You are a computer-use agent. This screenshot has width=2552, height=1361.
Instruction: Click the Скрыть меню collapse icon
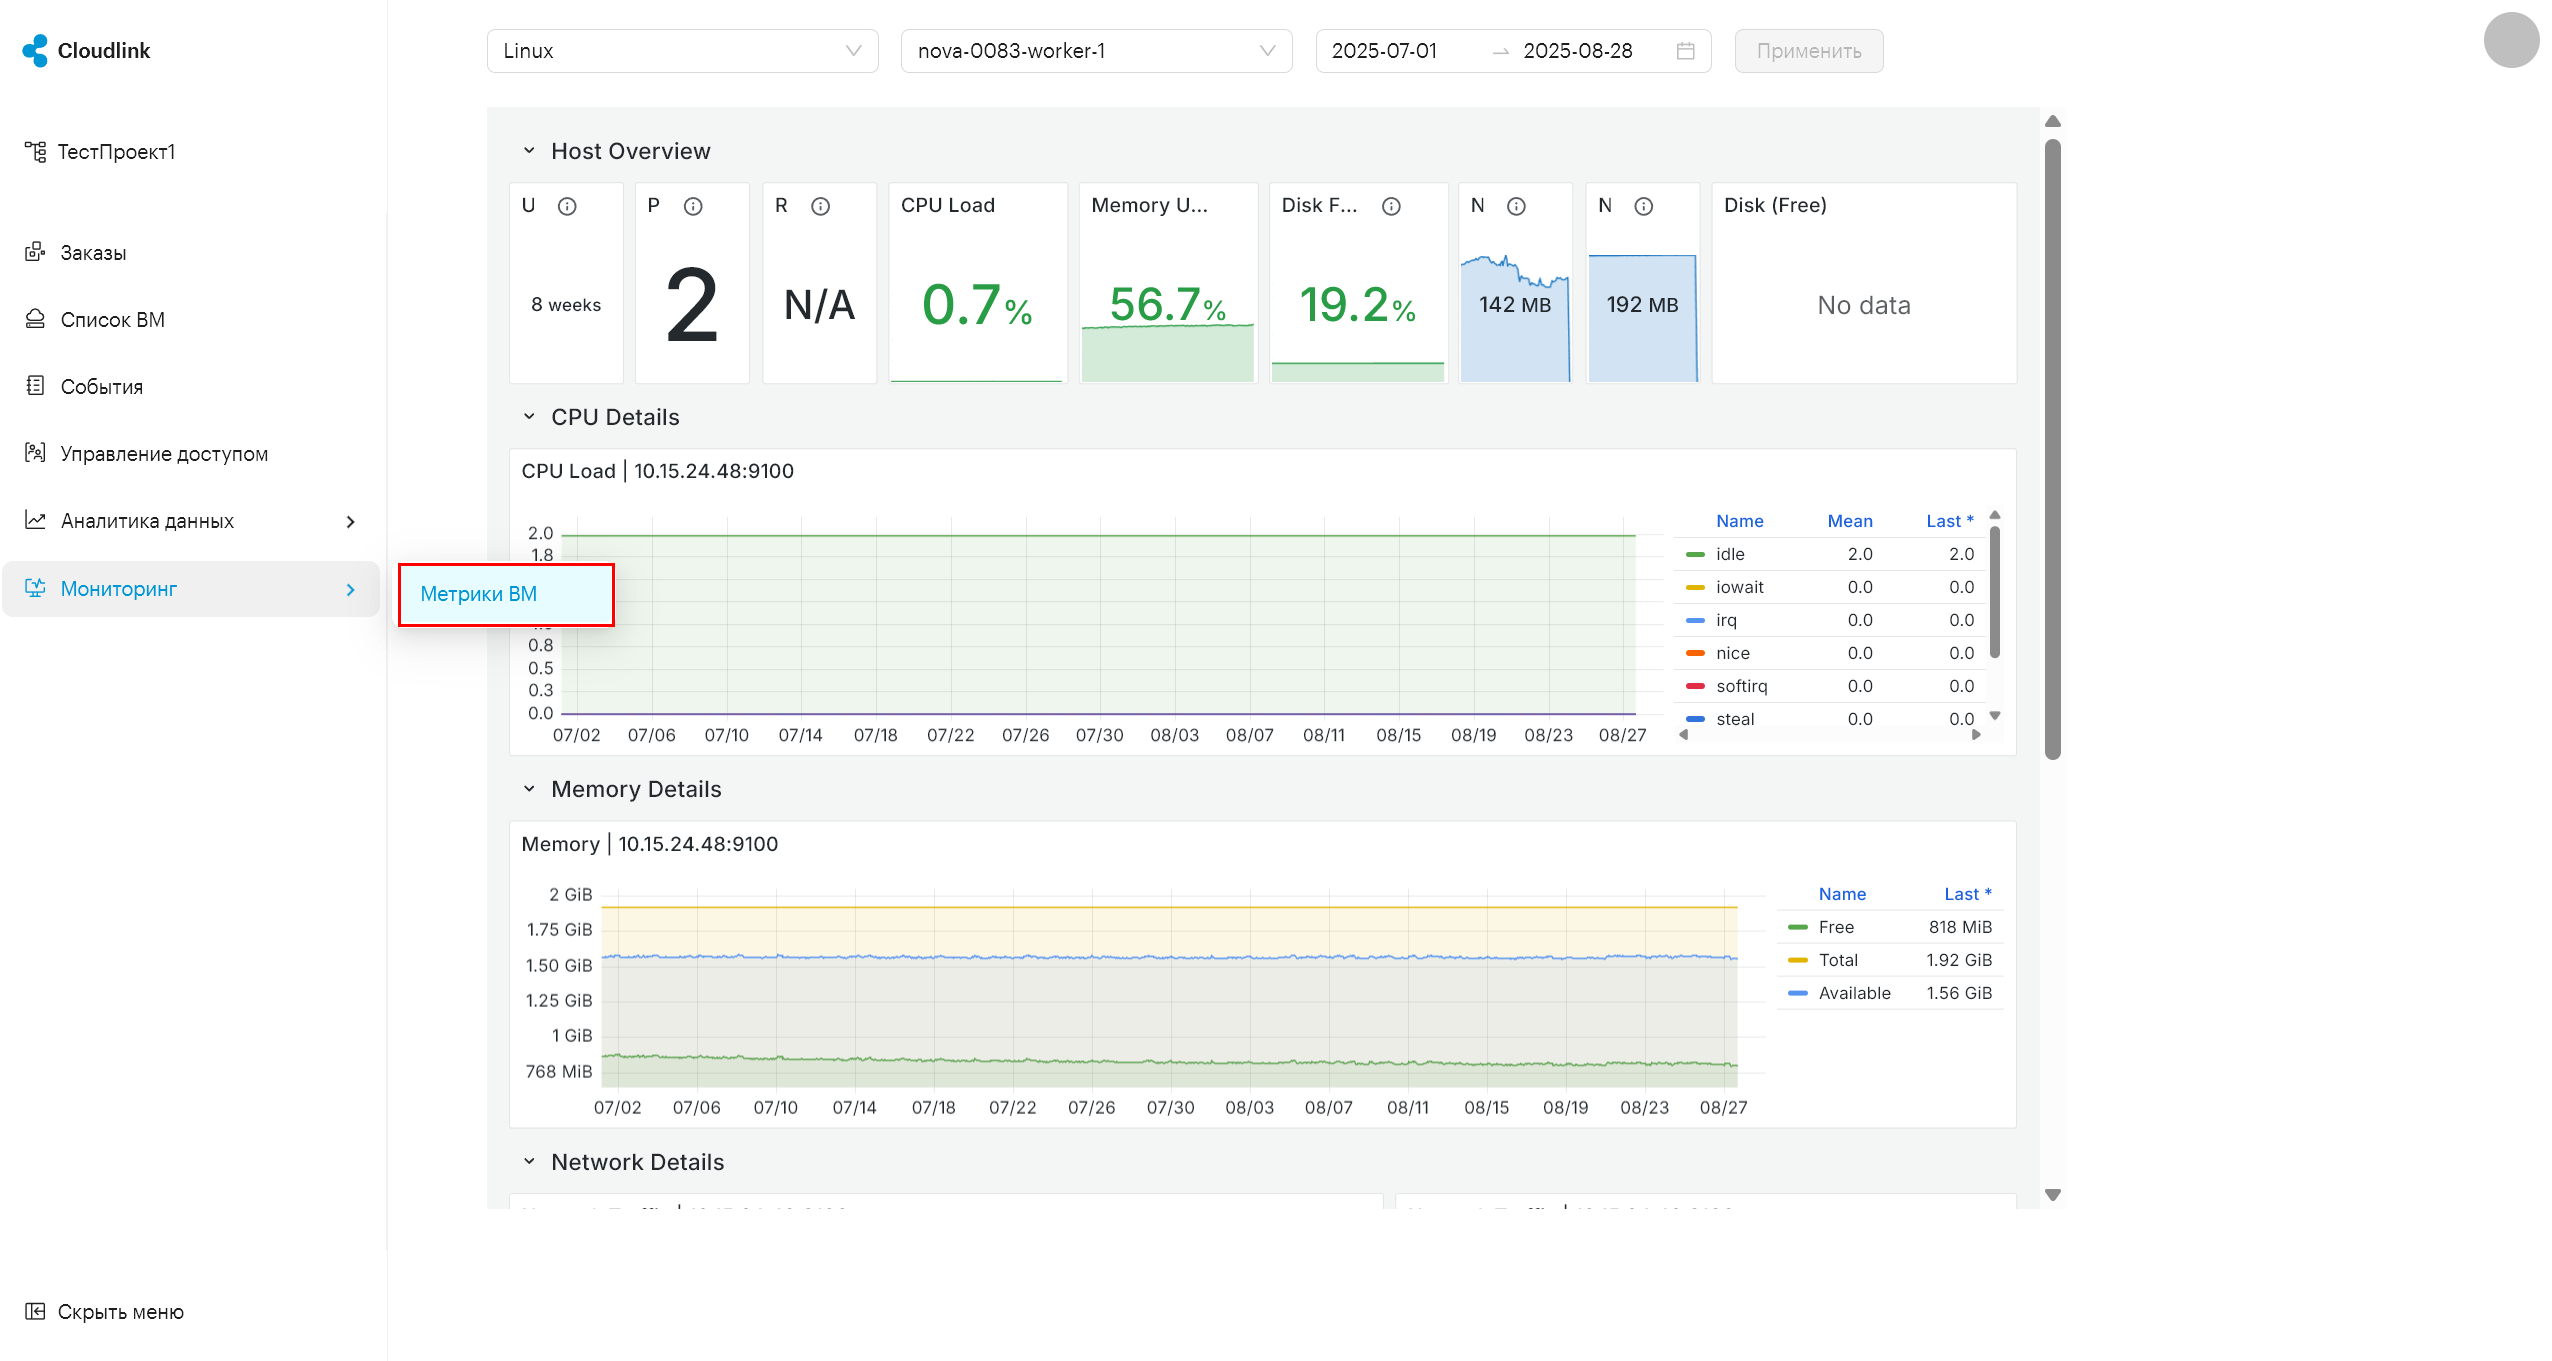pyautogui.click(x=35, y=1311)
